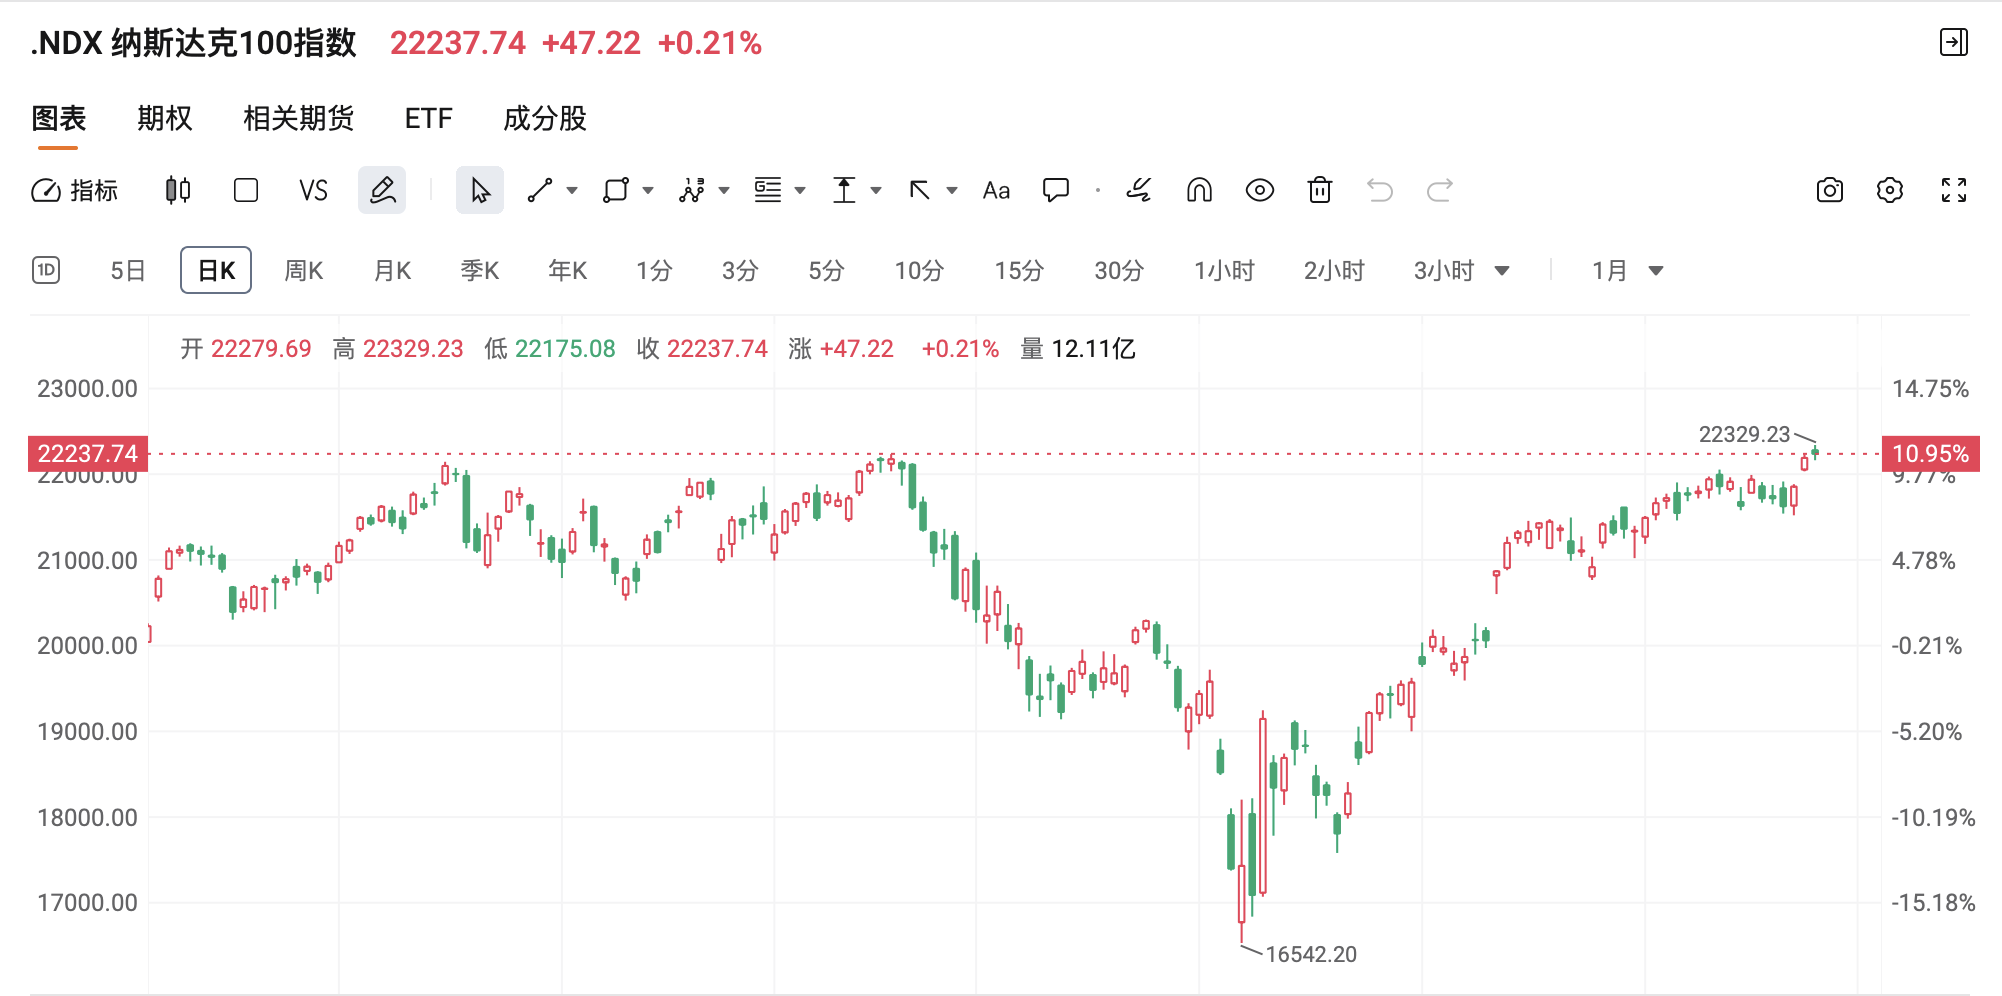
Task: Select the 1分 minute period
Action: 654,271
